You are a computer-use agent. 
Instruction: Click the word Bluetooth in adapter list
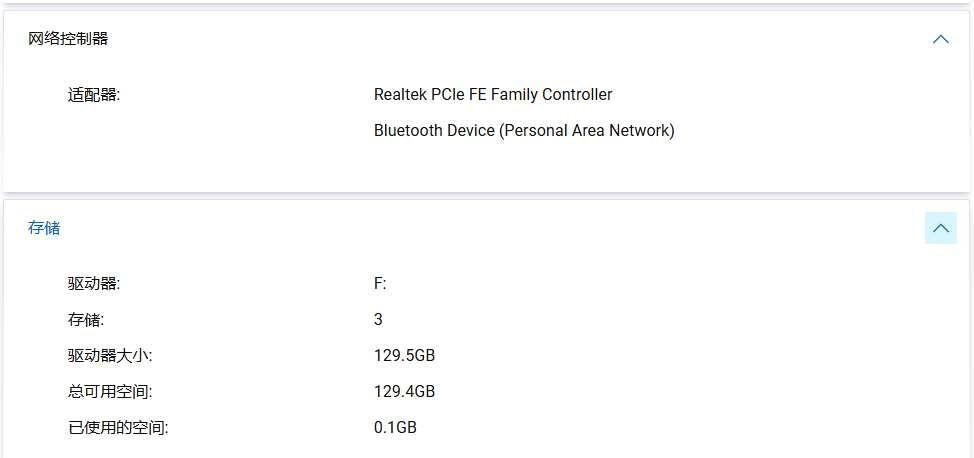(x=403, y=131)
